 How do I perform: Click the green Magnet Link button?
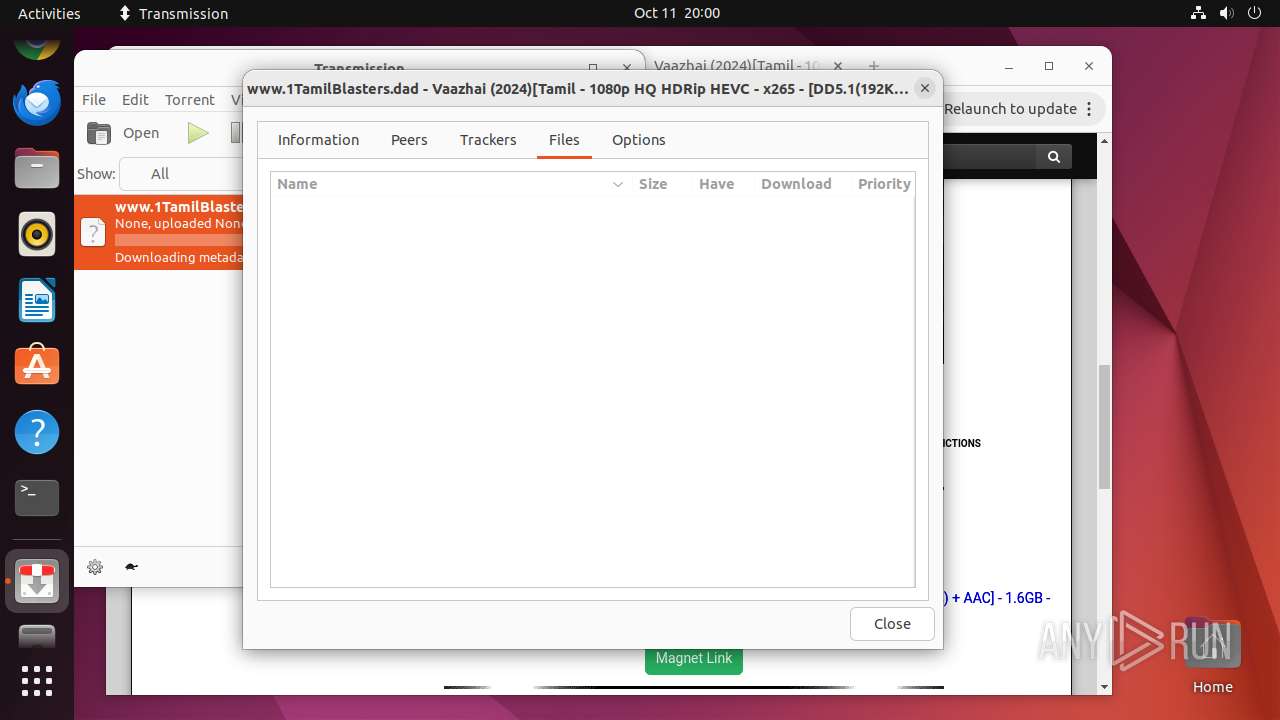694,658
